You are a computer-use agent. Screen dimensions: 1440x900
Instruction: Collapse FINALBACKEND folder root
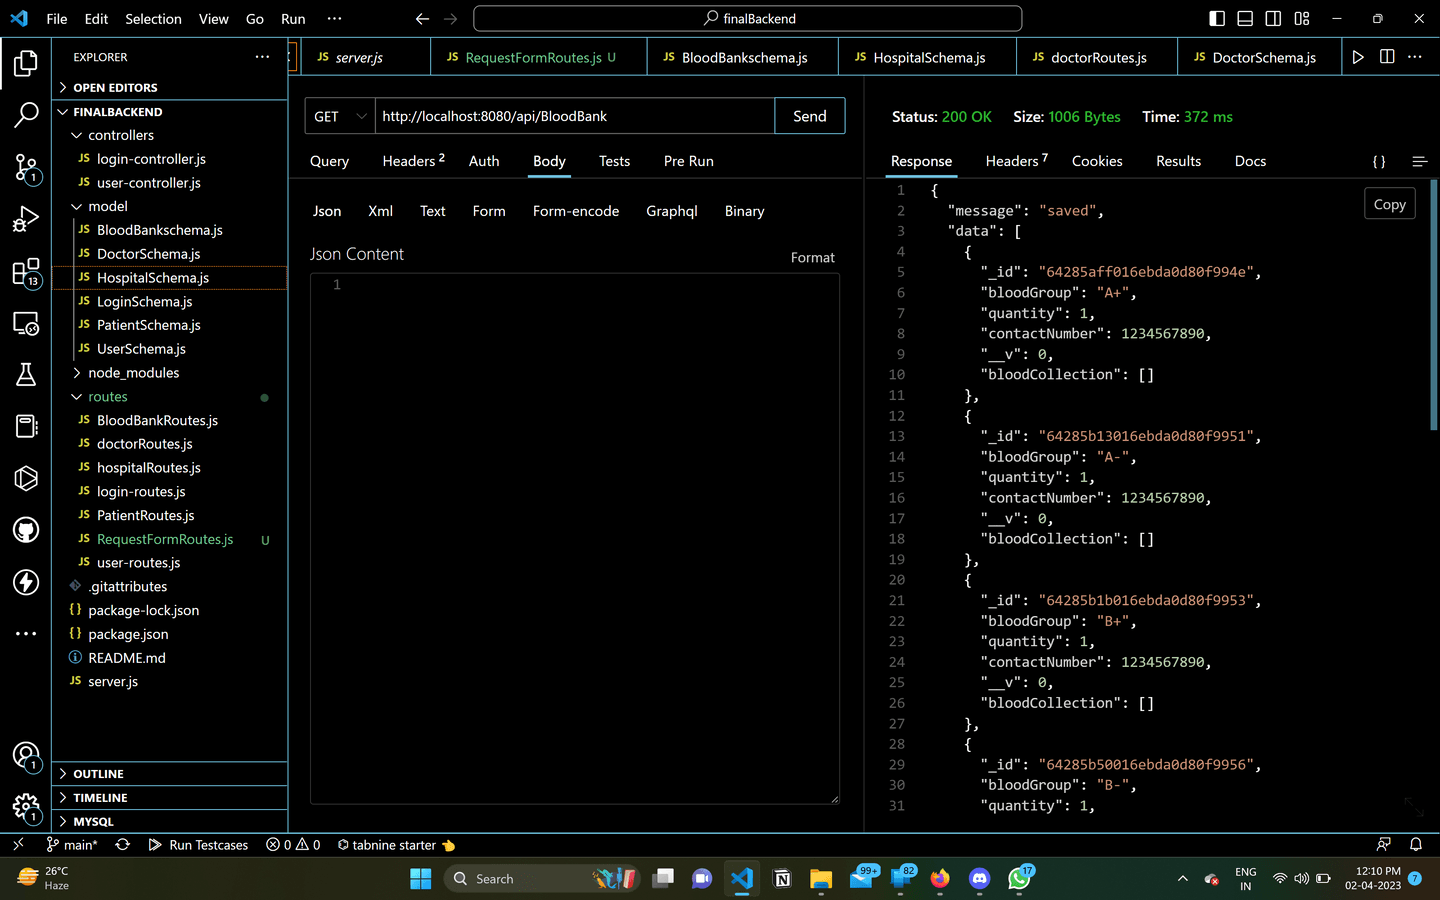coord(170,112)
